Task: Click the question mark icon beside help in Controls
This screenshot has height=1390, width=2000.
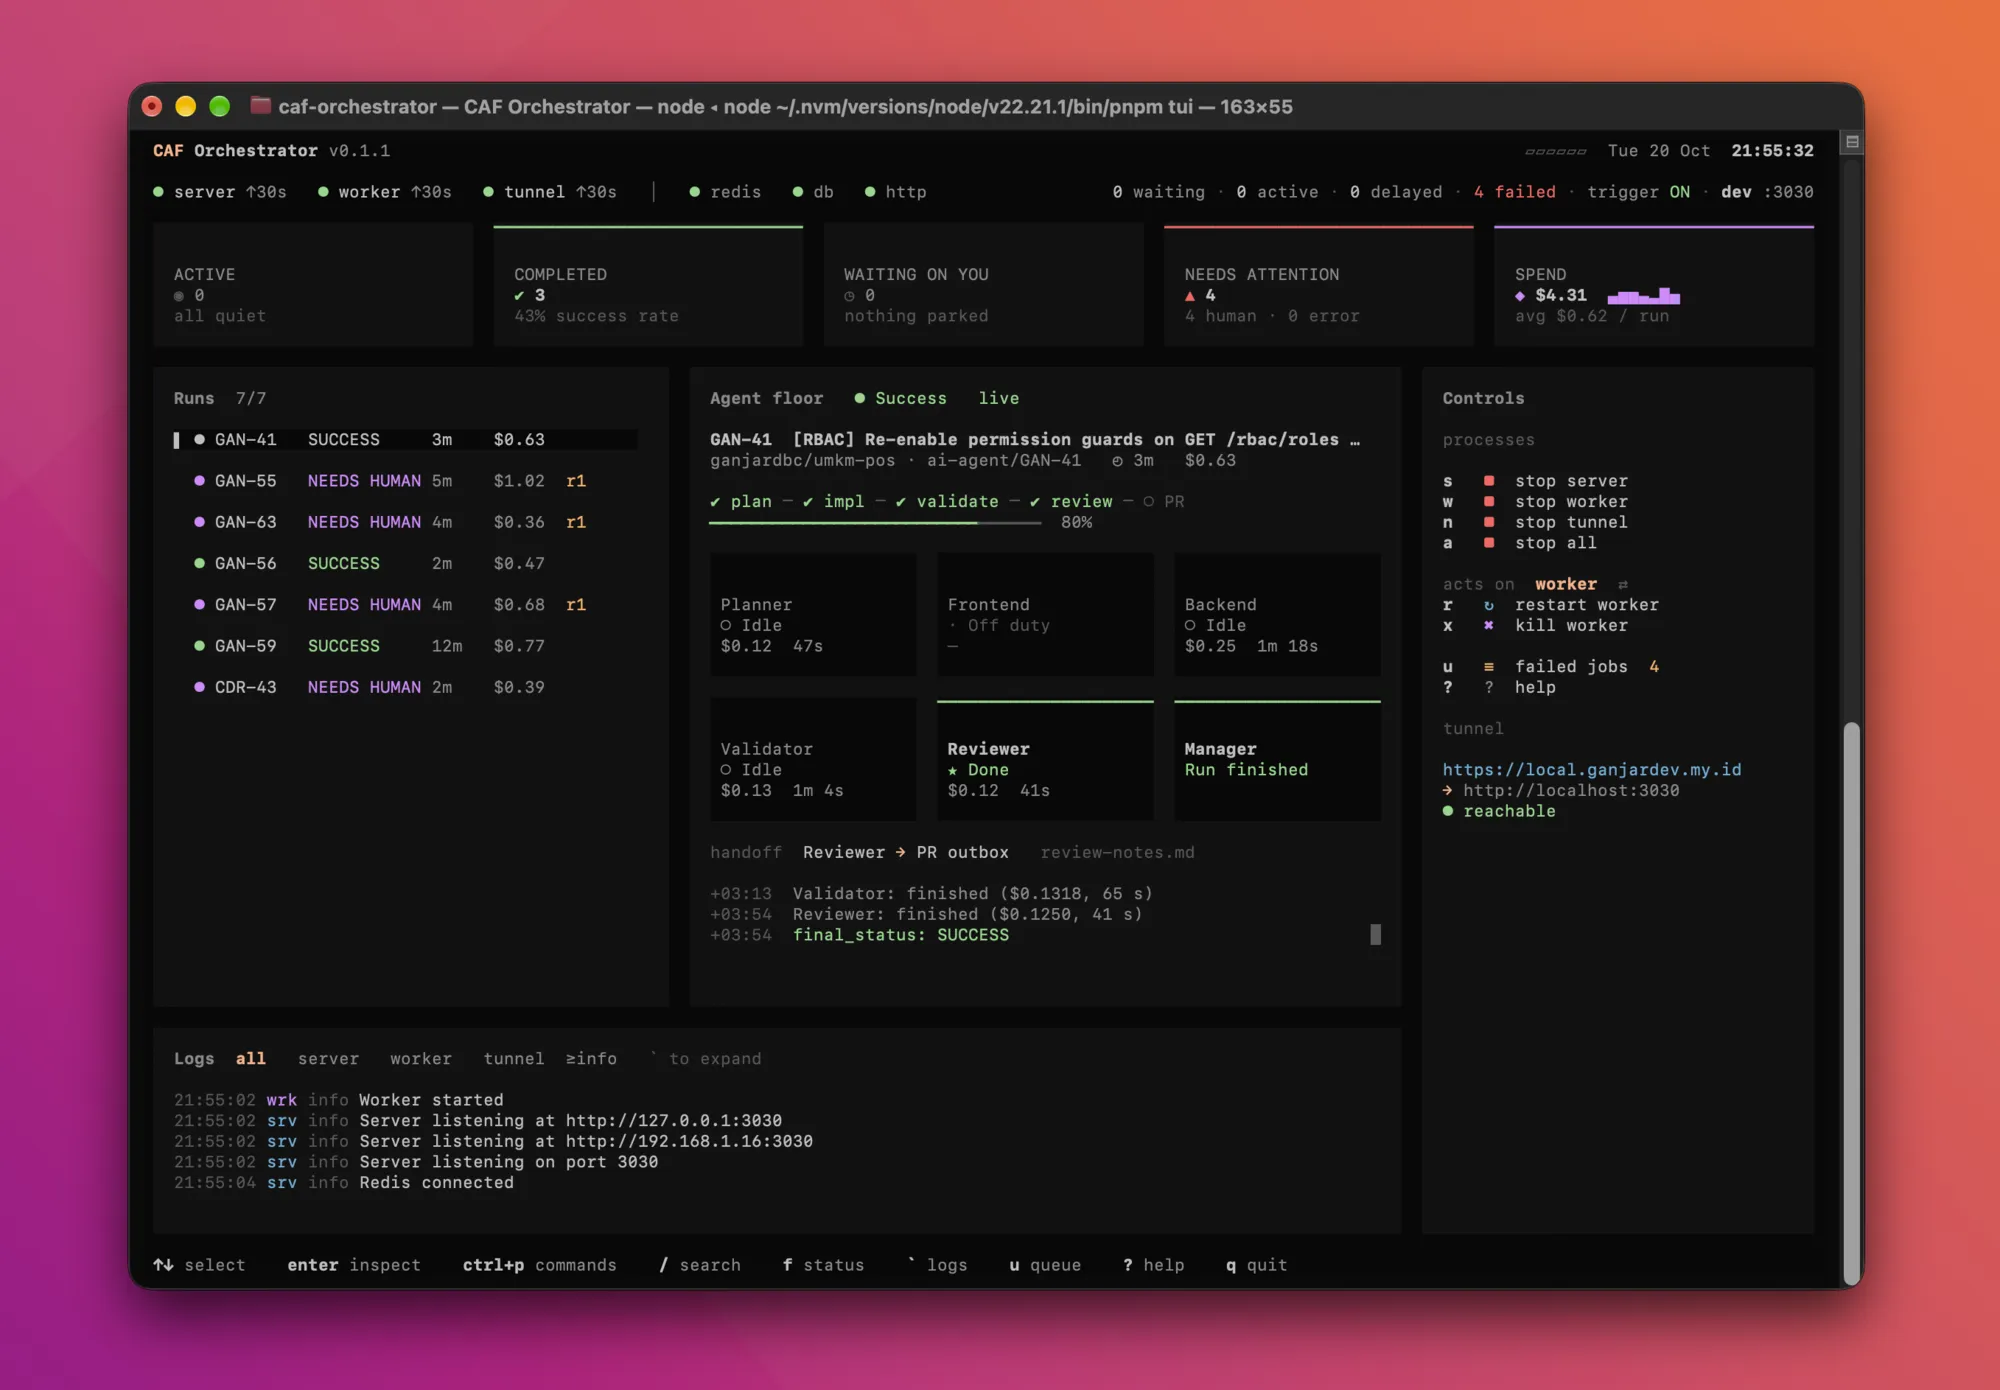Action: point(1489,687)
